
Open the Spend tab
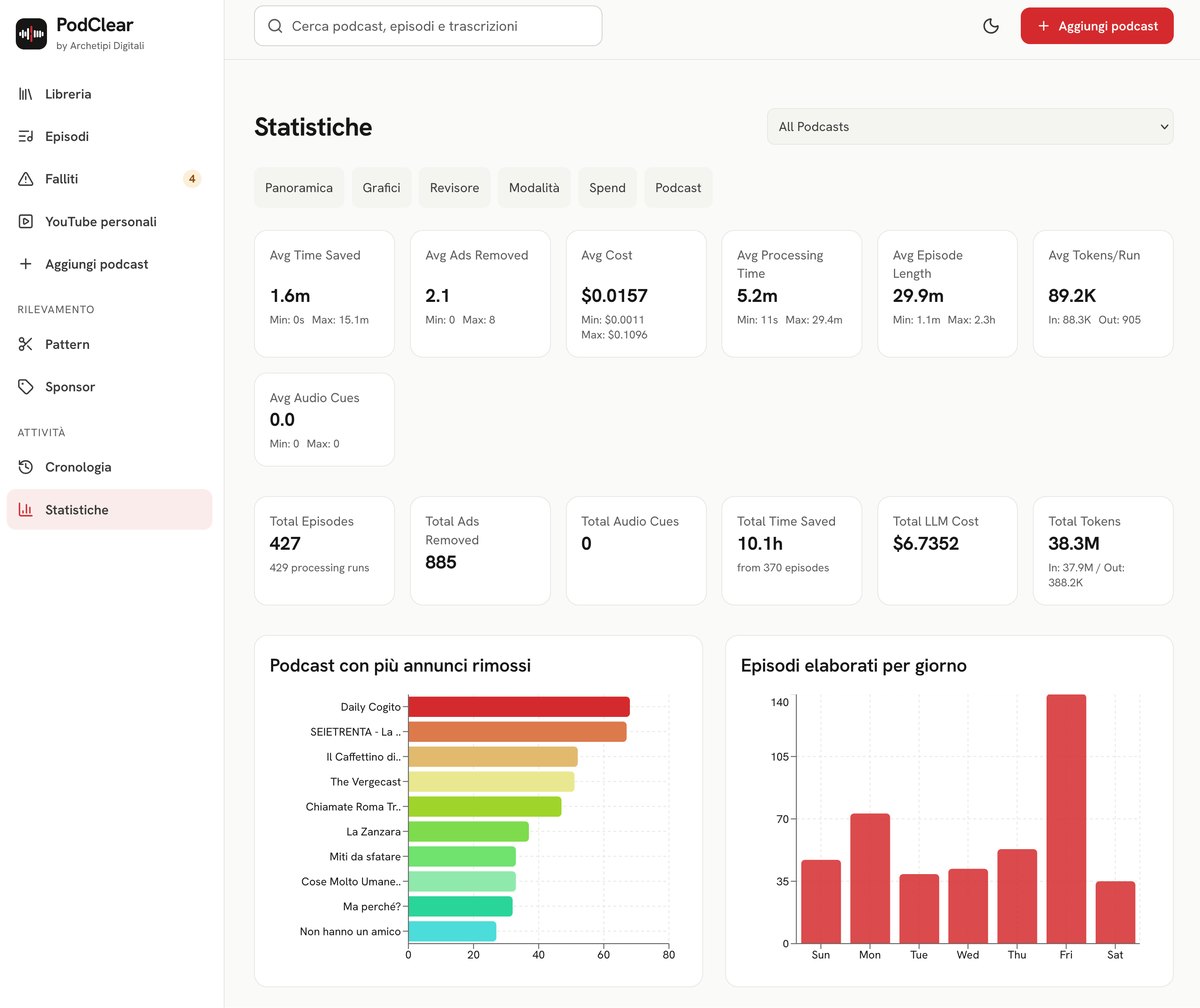click(x=607, y=188)
